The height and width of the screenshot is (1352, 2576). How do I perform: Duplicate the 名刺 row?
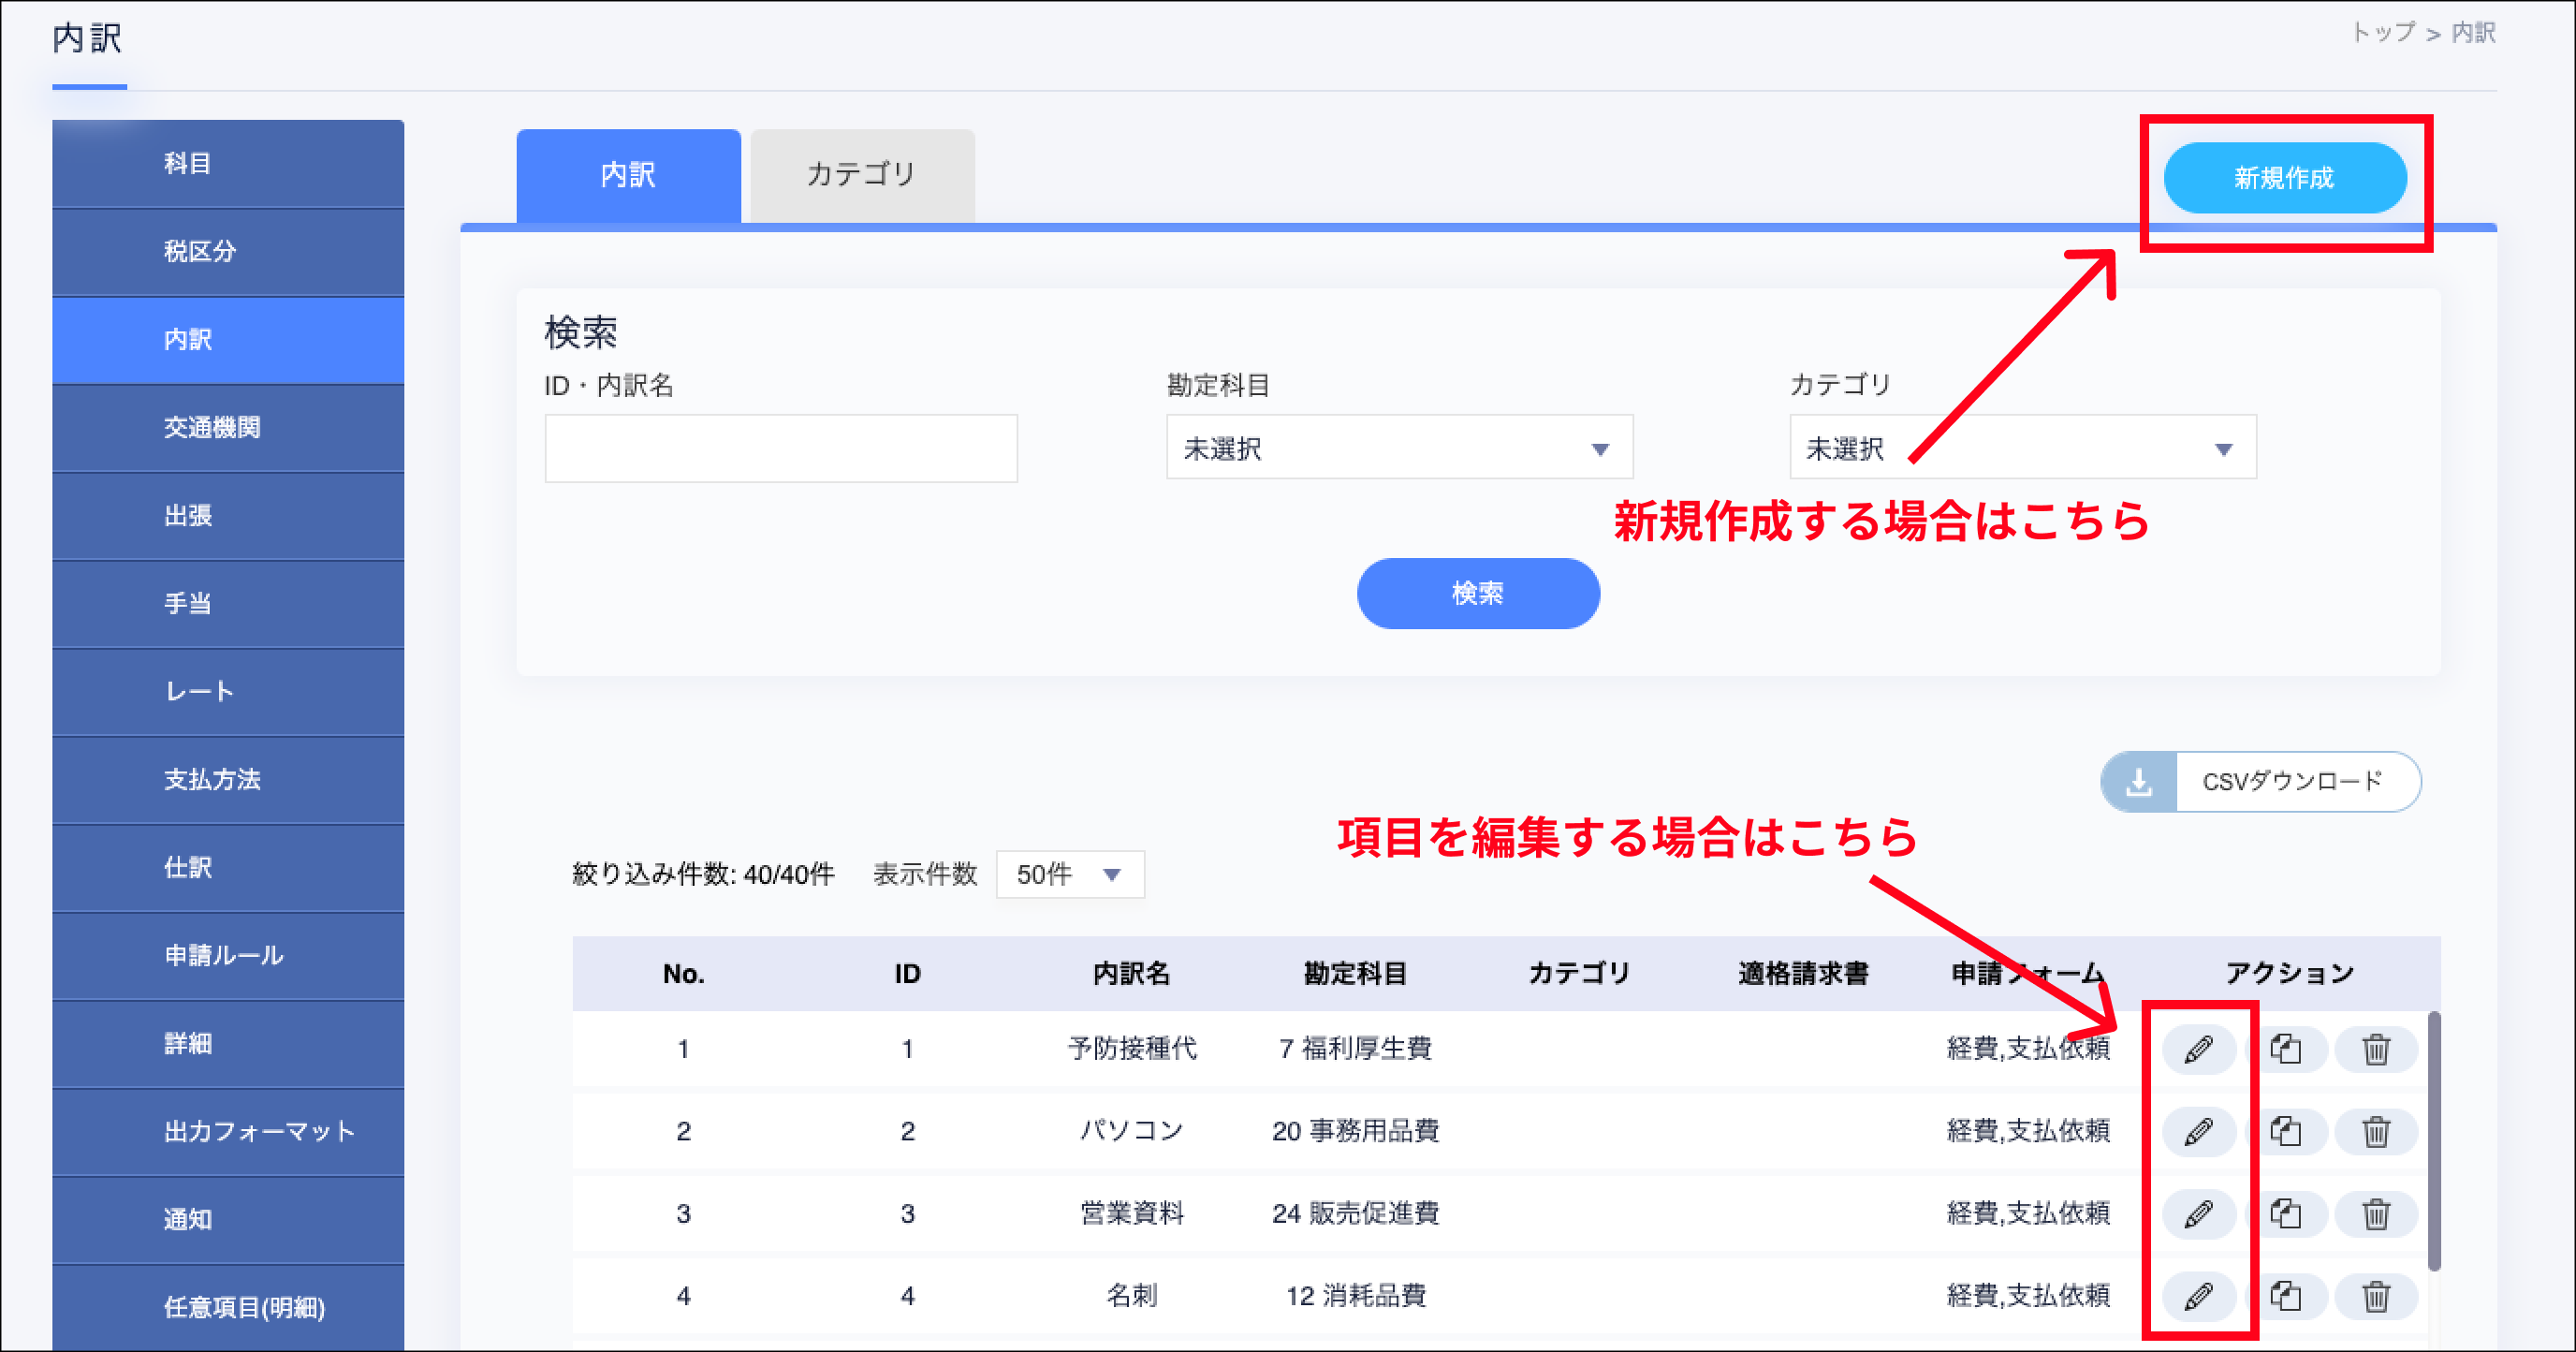2286,1296
